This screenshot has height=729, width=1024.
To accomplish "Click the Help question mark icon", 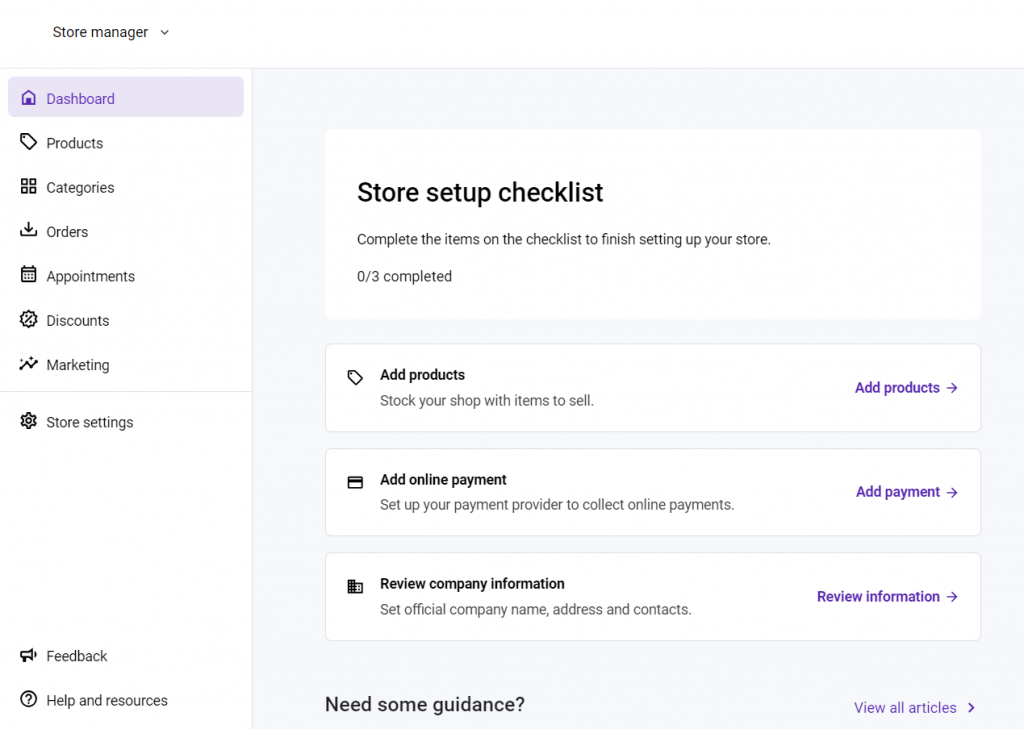I will [x=28, y=699].
